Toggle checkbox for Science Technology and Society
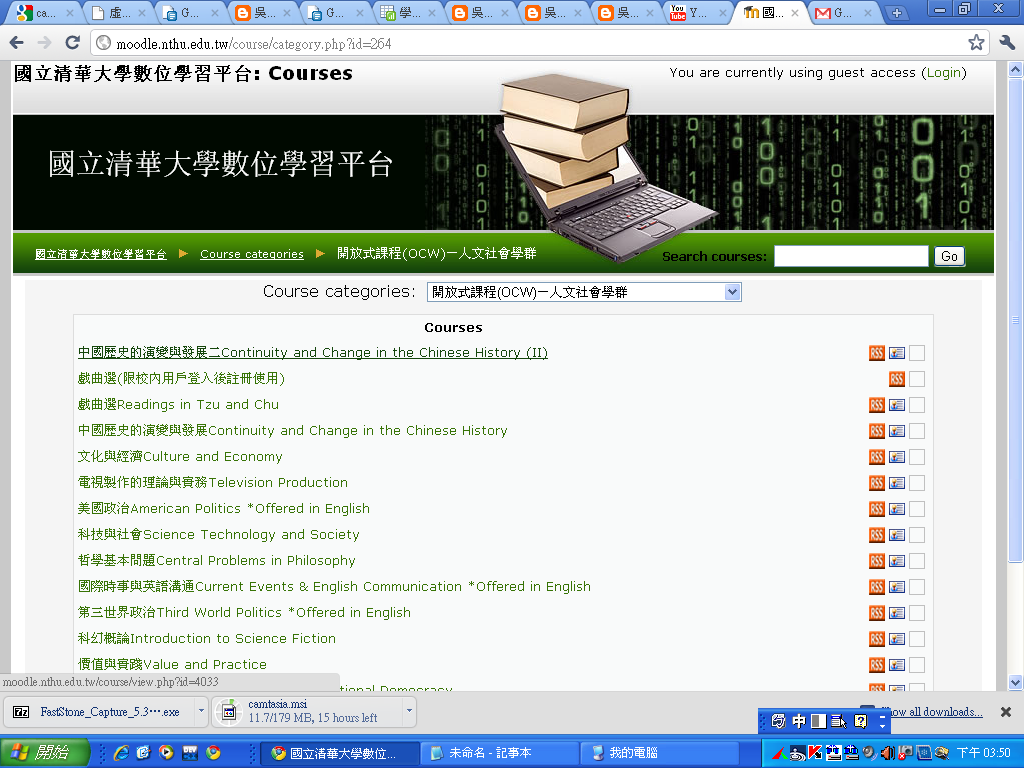 point(917,535)
